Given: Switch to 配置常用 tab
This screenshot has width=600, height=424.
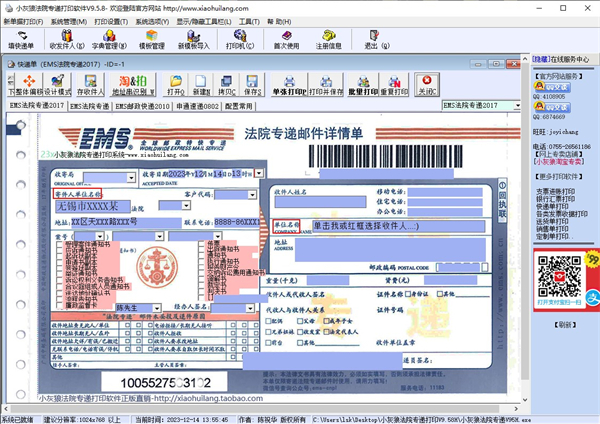Looking at the screenshot, I should tap(238, 106).
